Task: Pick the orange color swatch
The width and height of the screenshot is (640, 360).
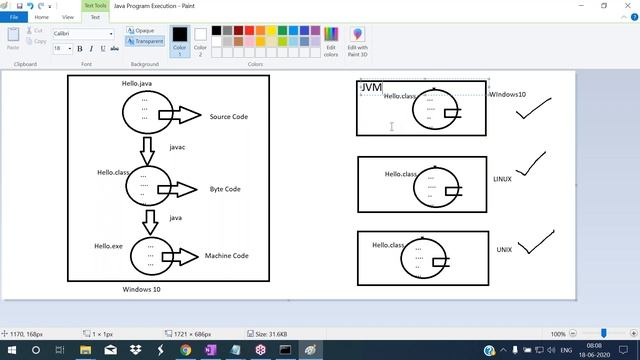Action: pyautogui.click(x=260, y=30)
